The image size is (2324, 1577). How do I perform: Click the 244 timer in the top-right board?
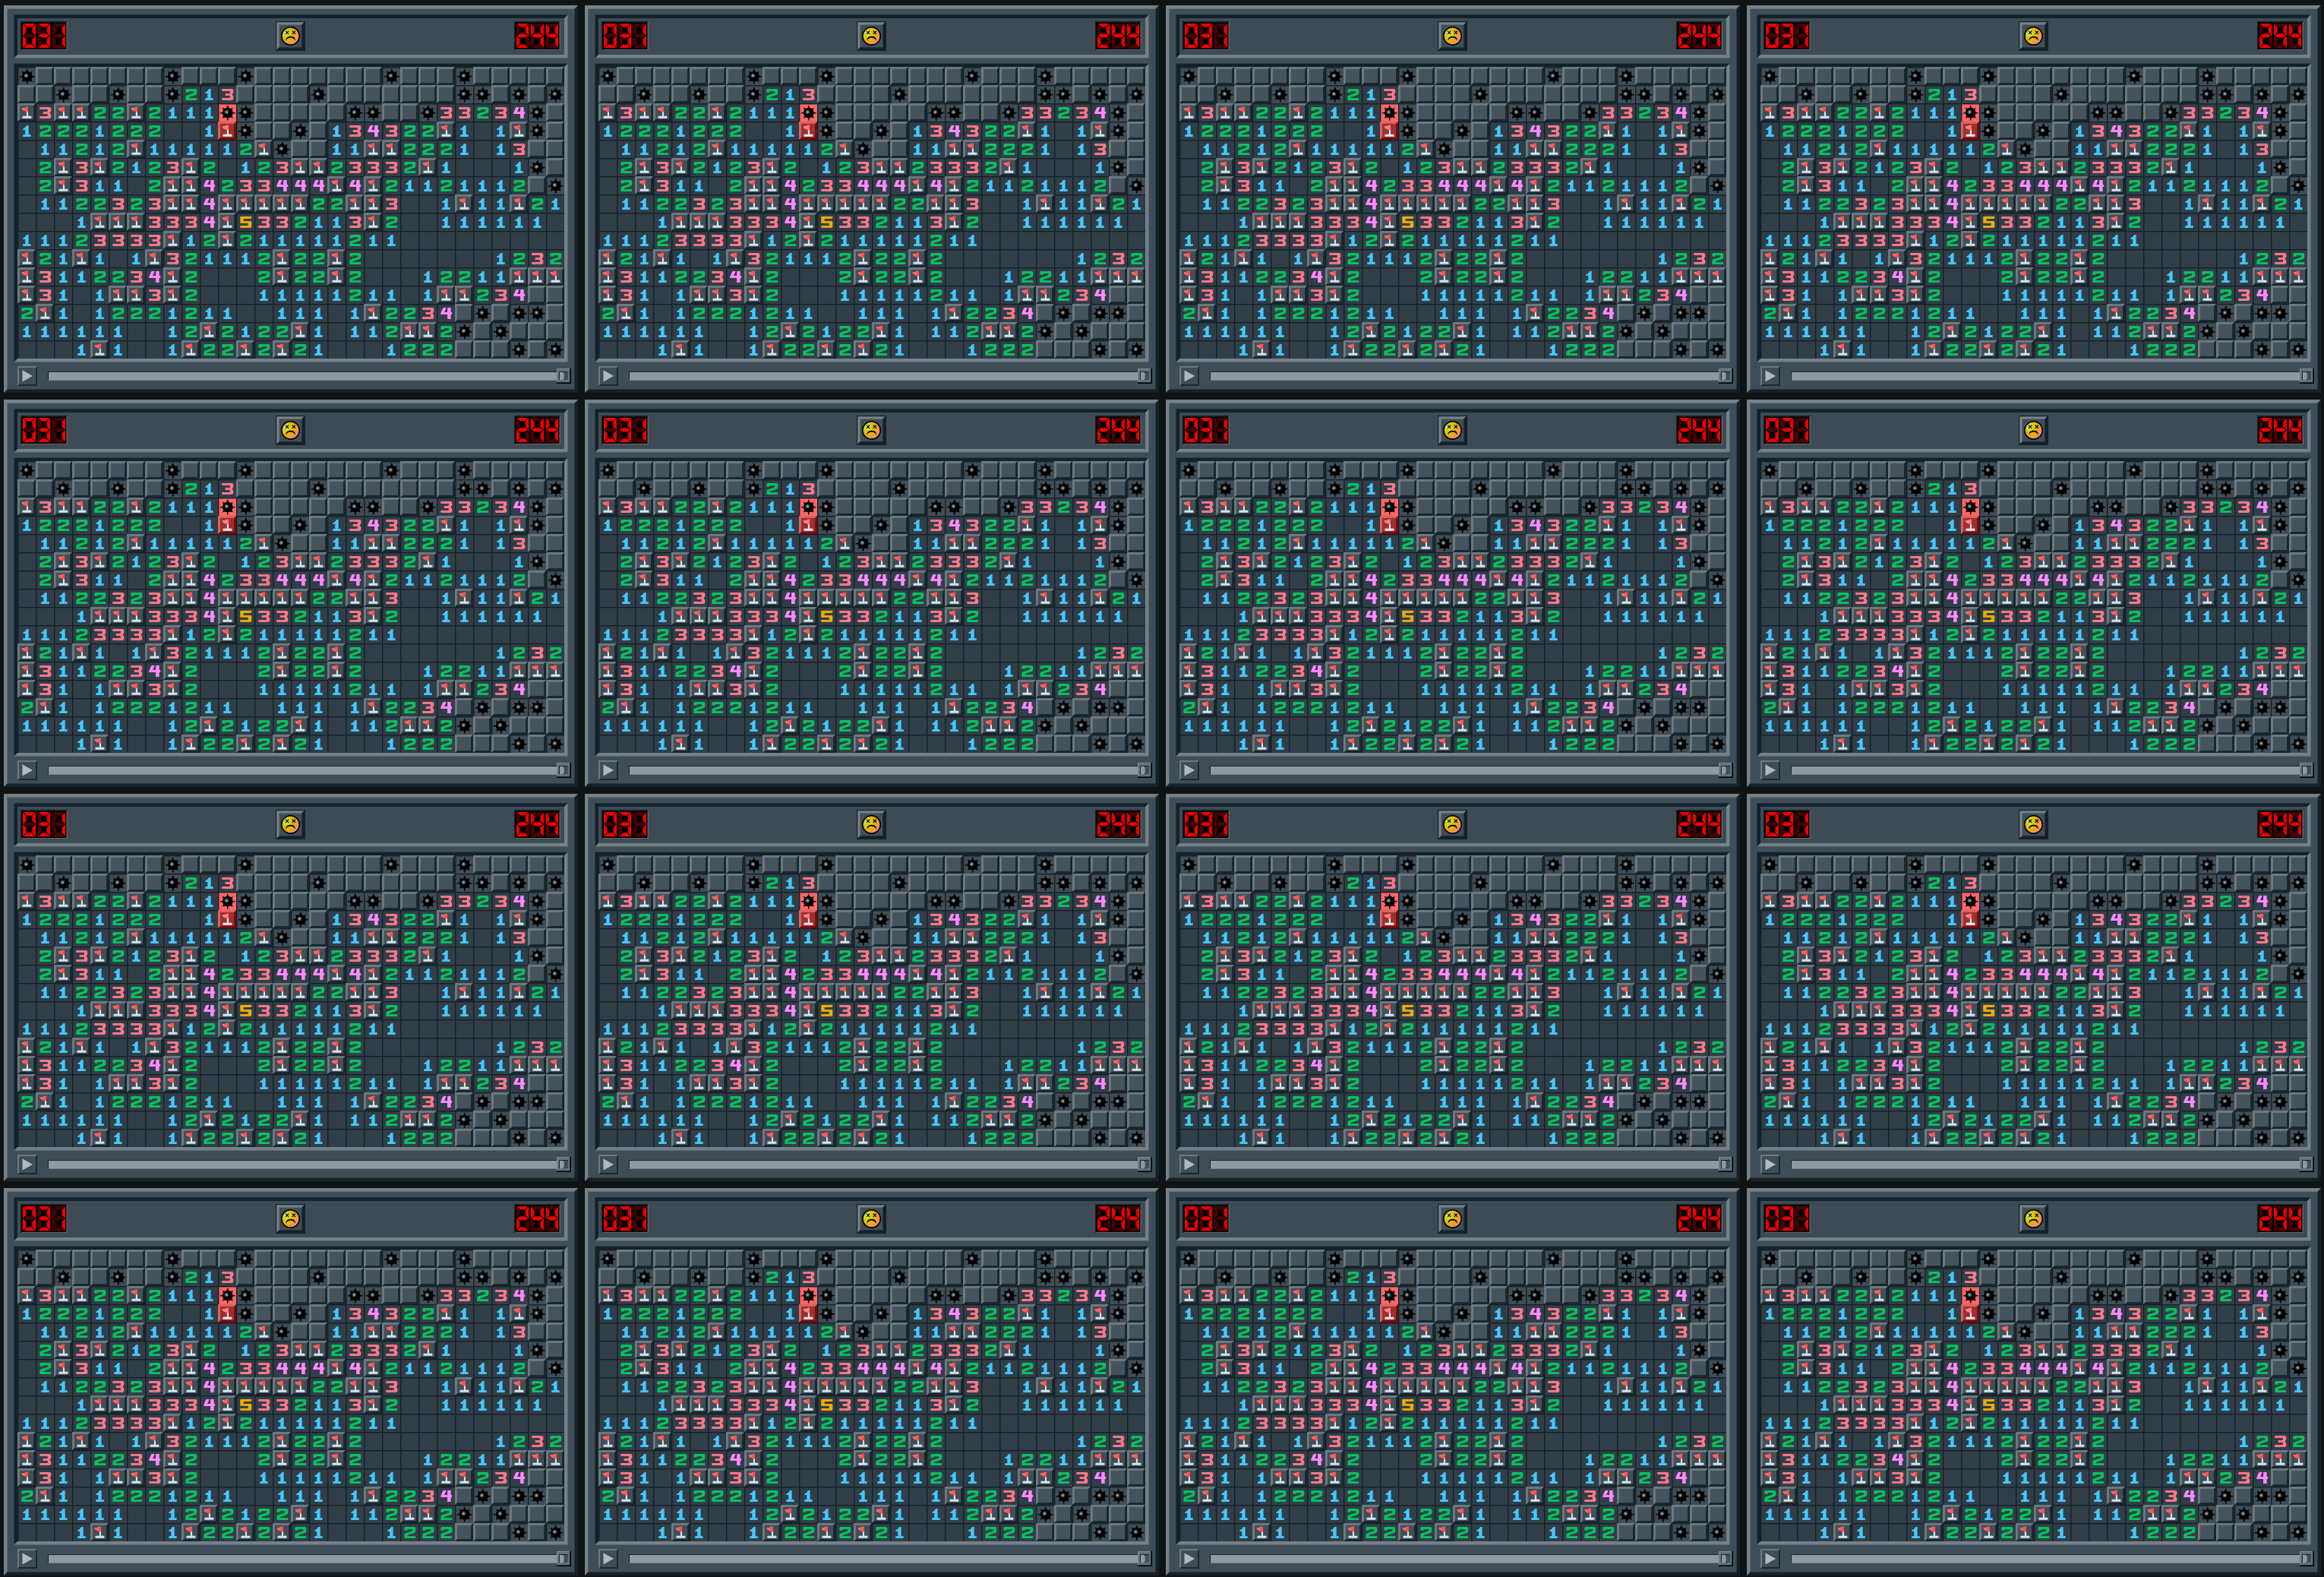point(2280,36)
